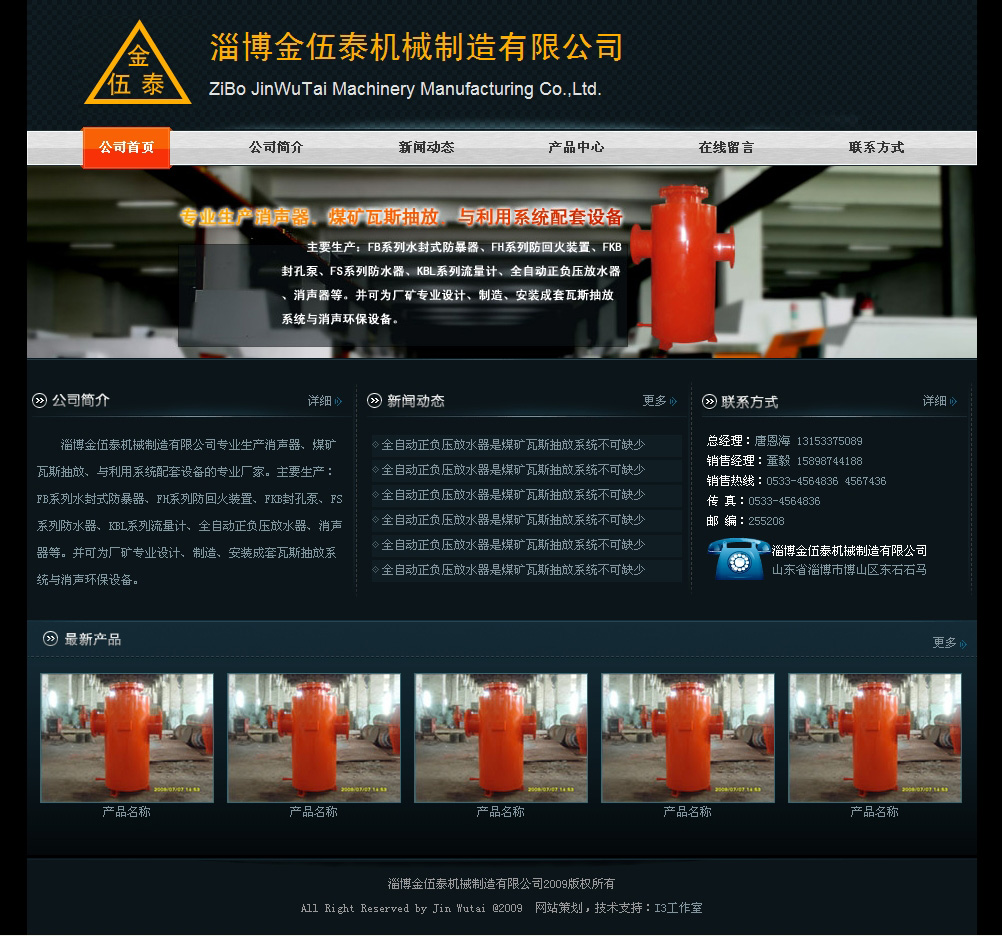Open the 公司首页 navigation tab

[127, 148]
